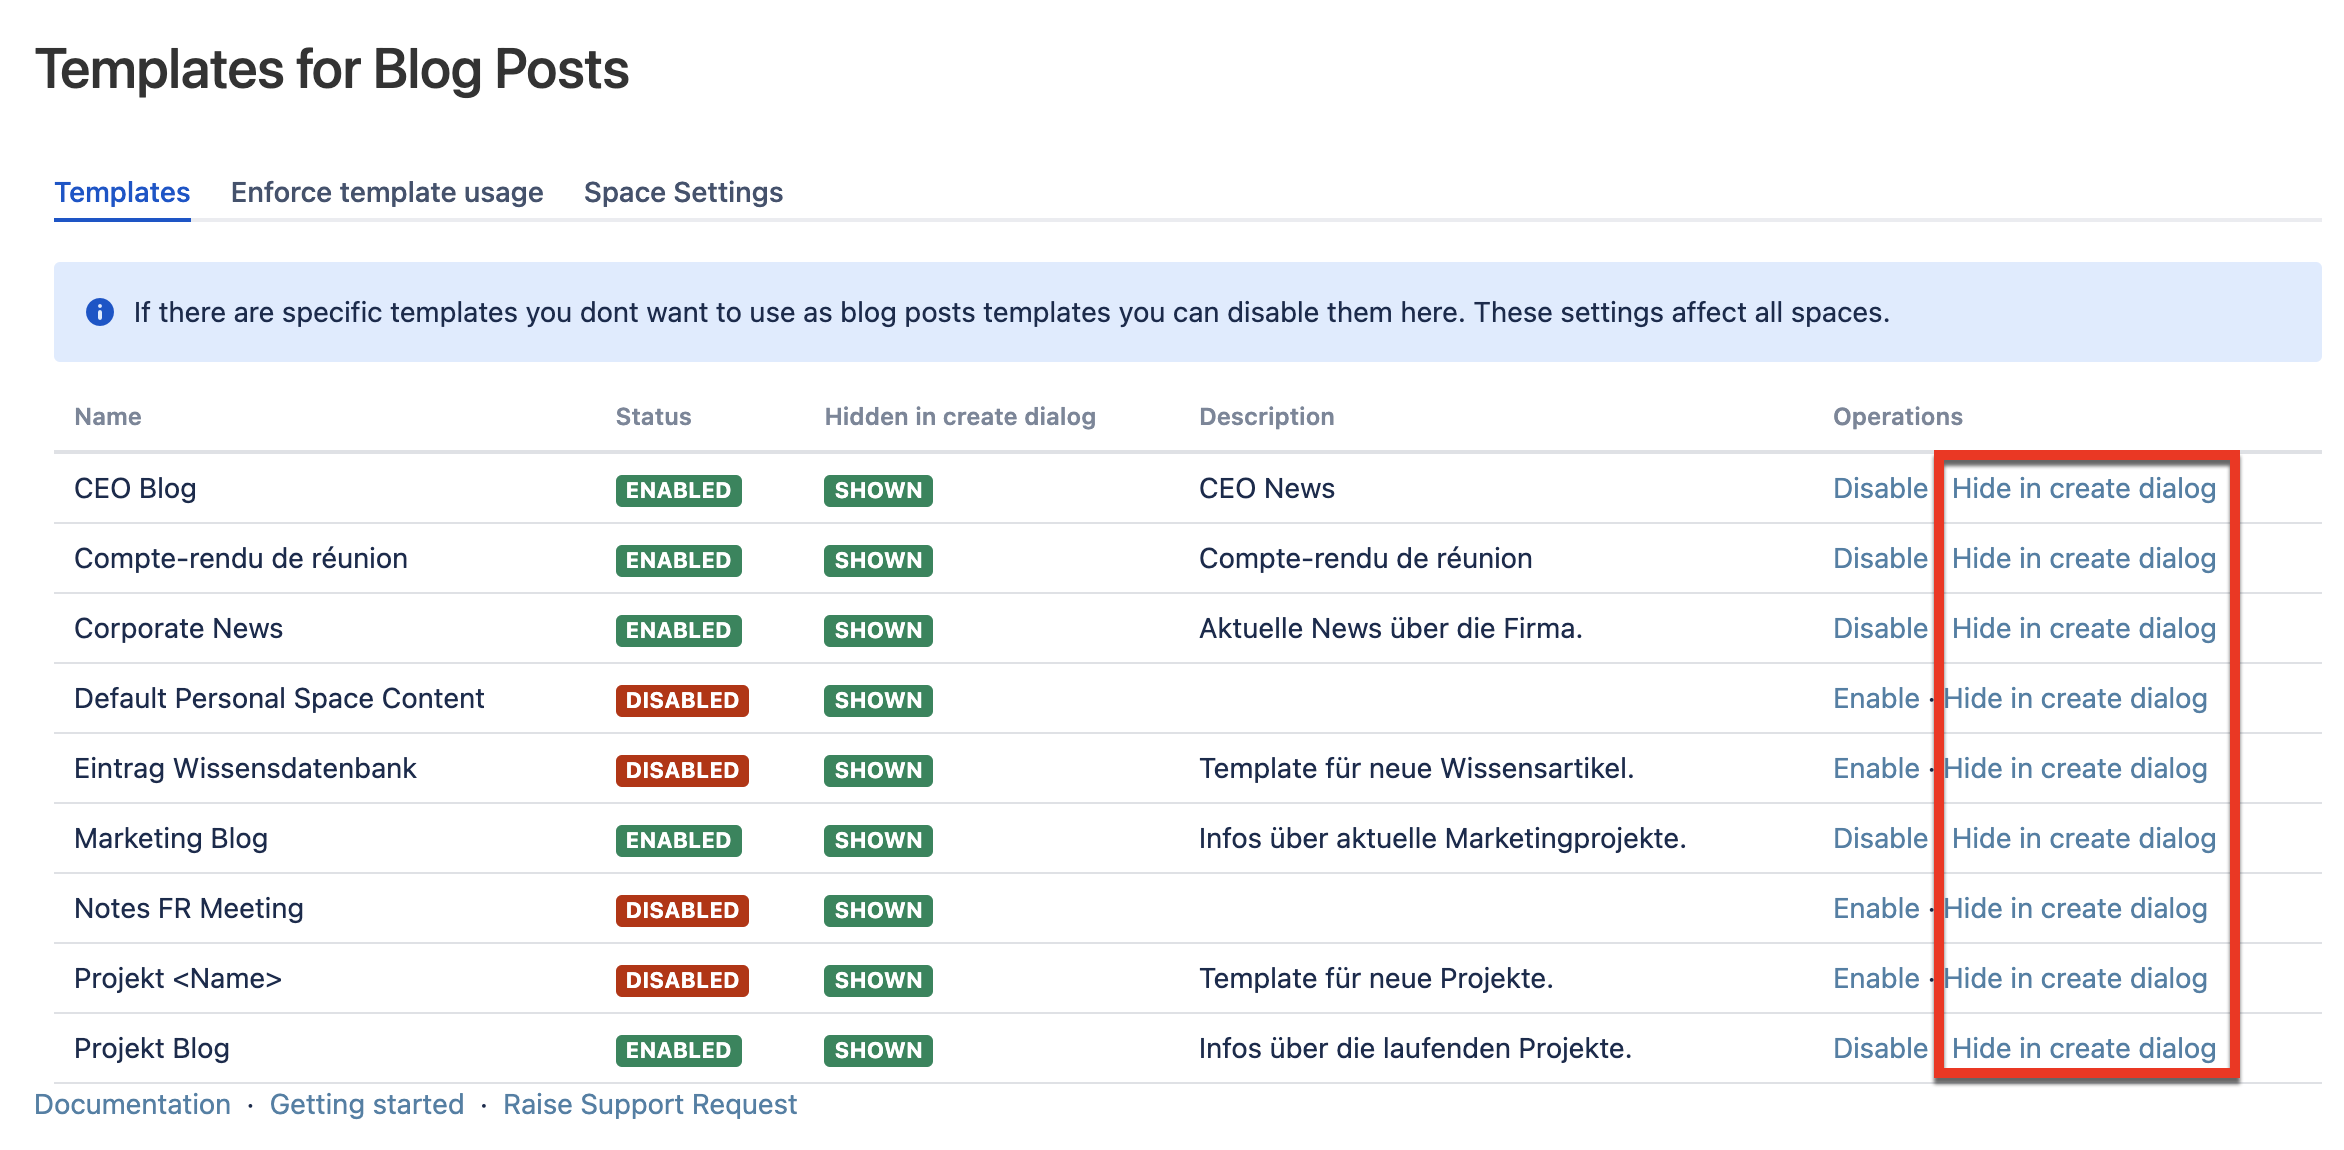Open the Documentation link
Viewport: 2344px width, 1150px height.
point(132,1104)
